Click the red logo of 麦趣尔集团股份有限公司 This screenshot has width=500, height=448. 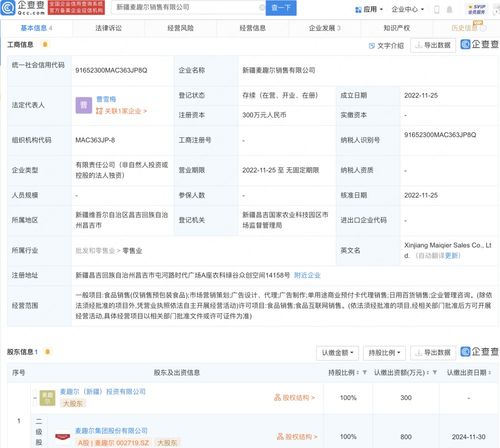[63, 437]
